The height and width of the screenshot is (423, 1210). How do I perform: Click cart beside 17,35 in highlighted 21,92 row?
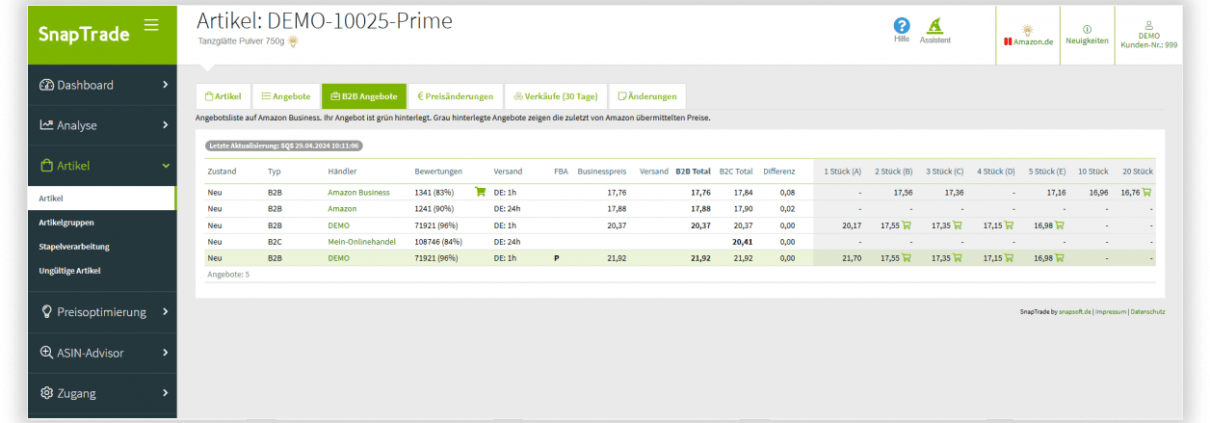pos(958,257)
